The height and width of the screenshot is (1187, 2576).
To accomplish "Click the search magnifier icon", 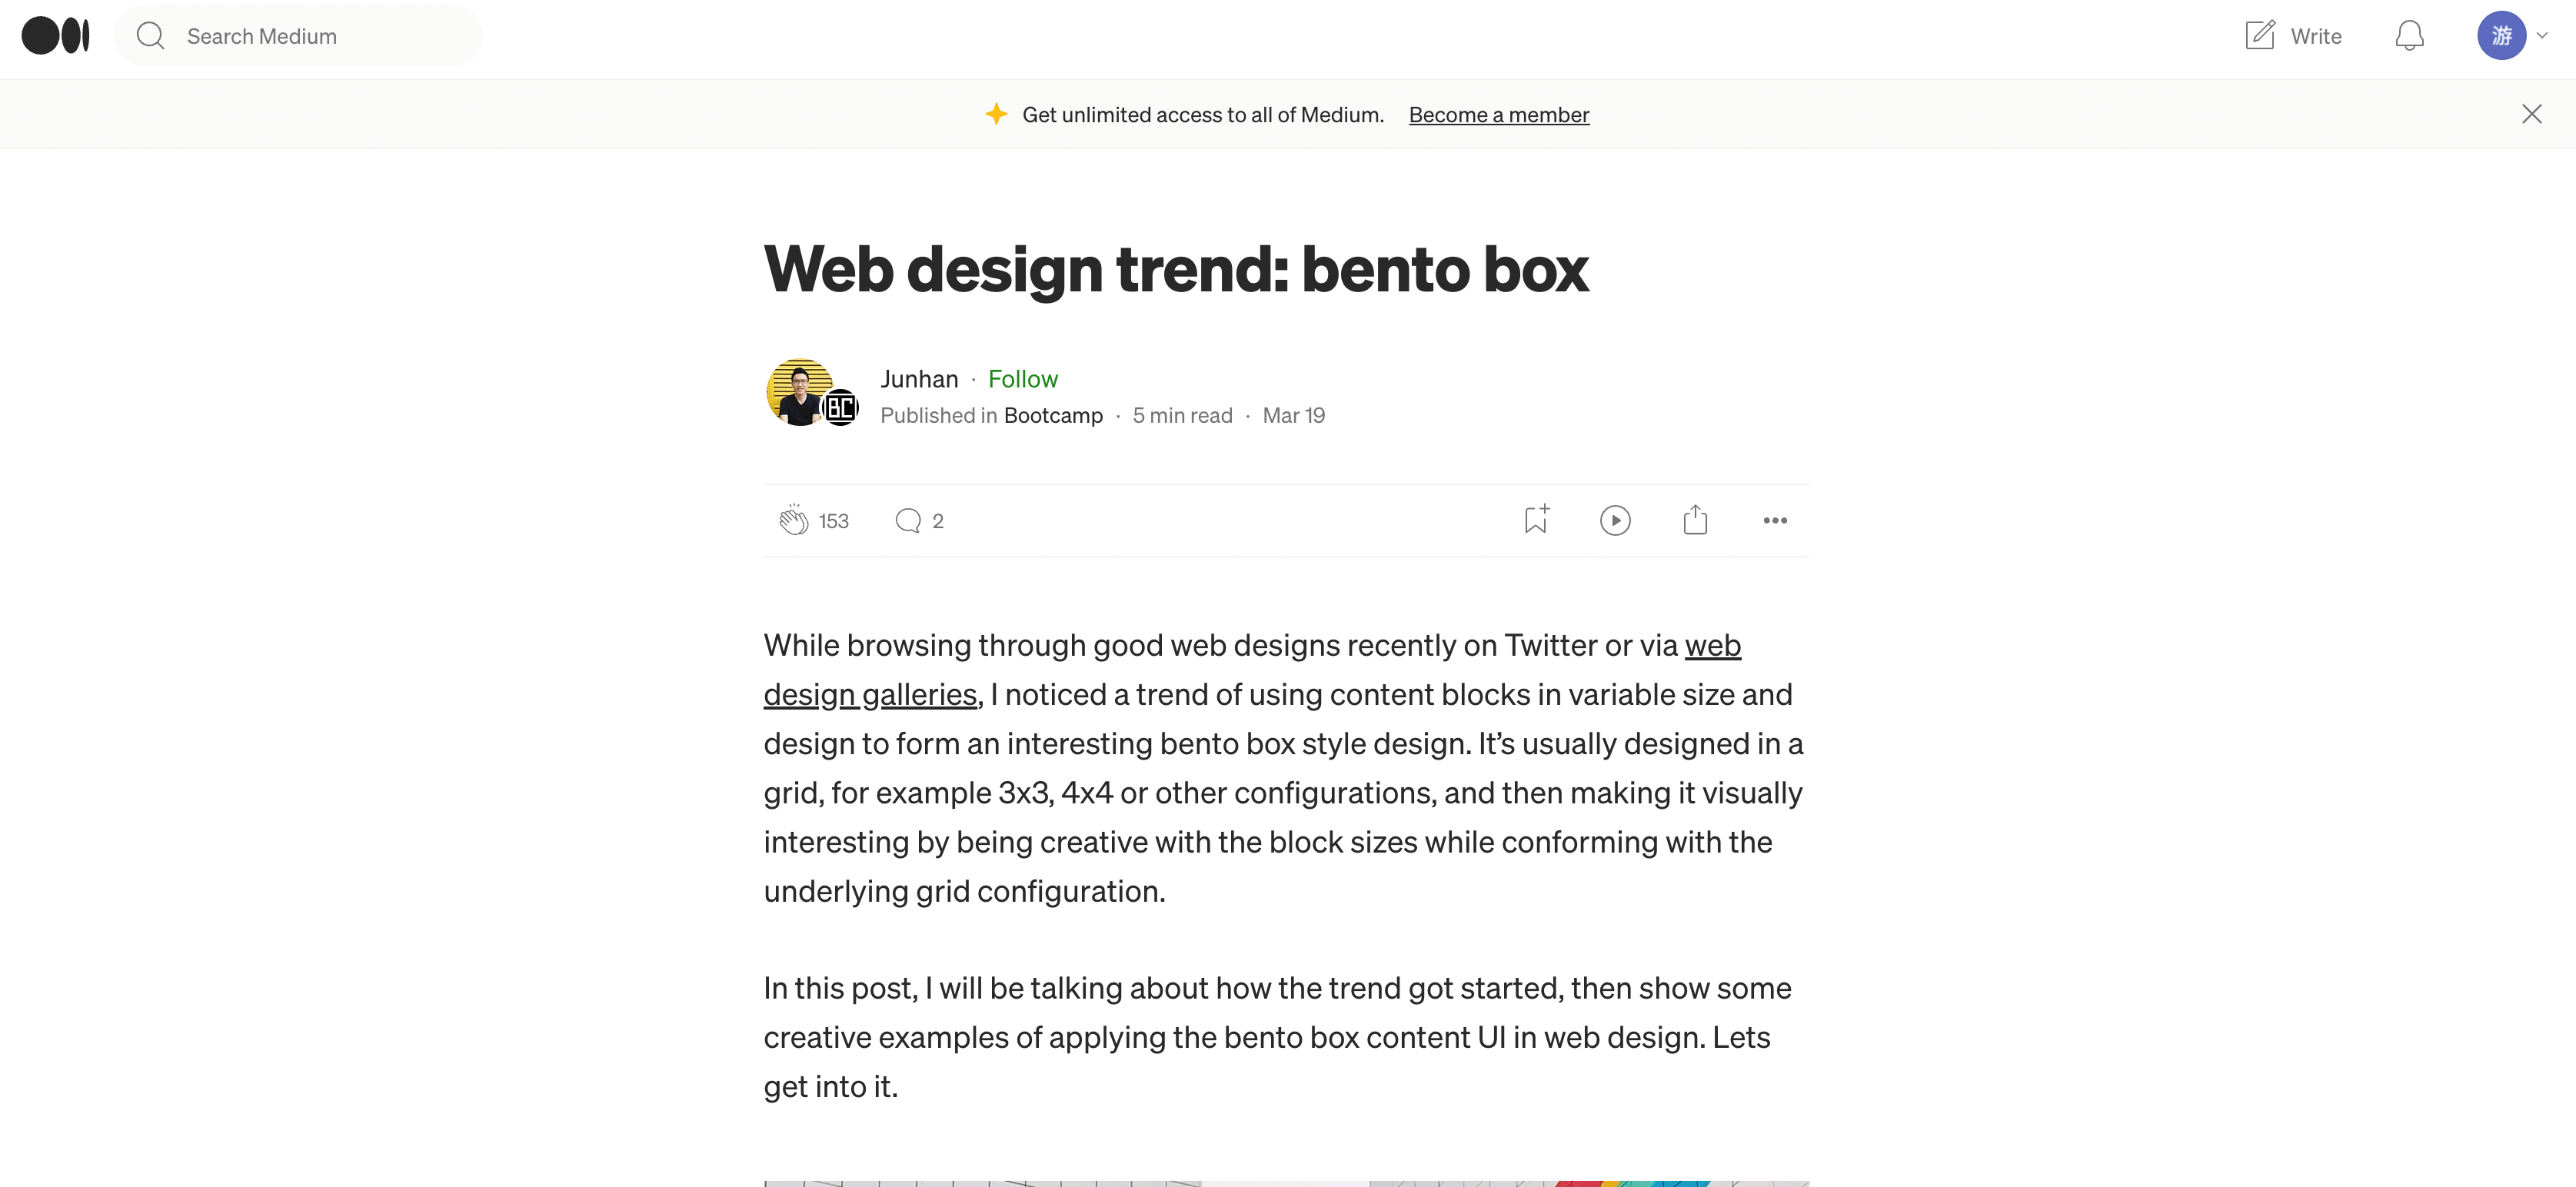I will 150,36.
